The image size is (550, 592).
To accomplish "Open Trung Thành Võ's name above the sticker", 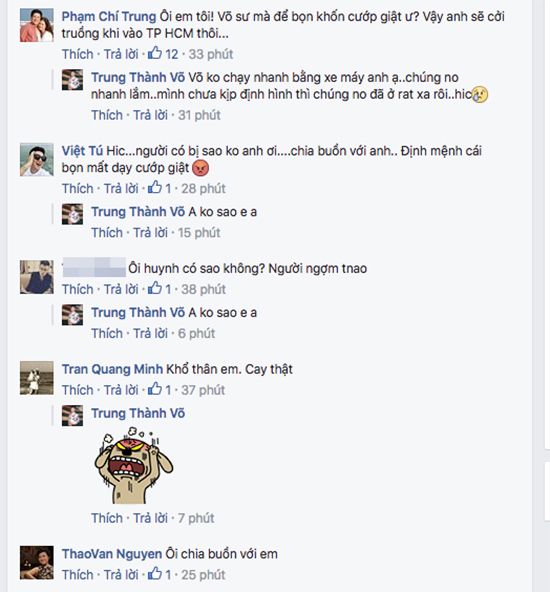I will click(x=138, y=413).
